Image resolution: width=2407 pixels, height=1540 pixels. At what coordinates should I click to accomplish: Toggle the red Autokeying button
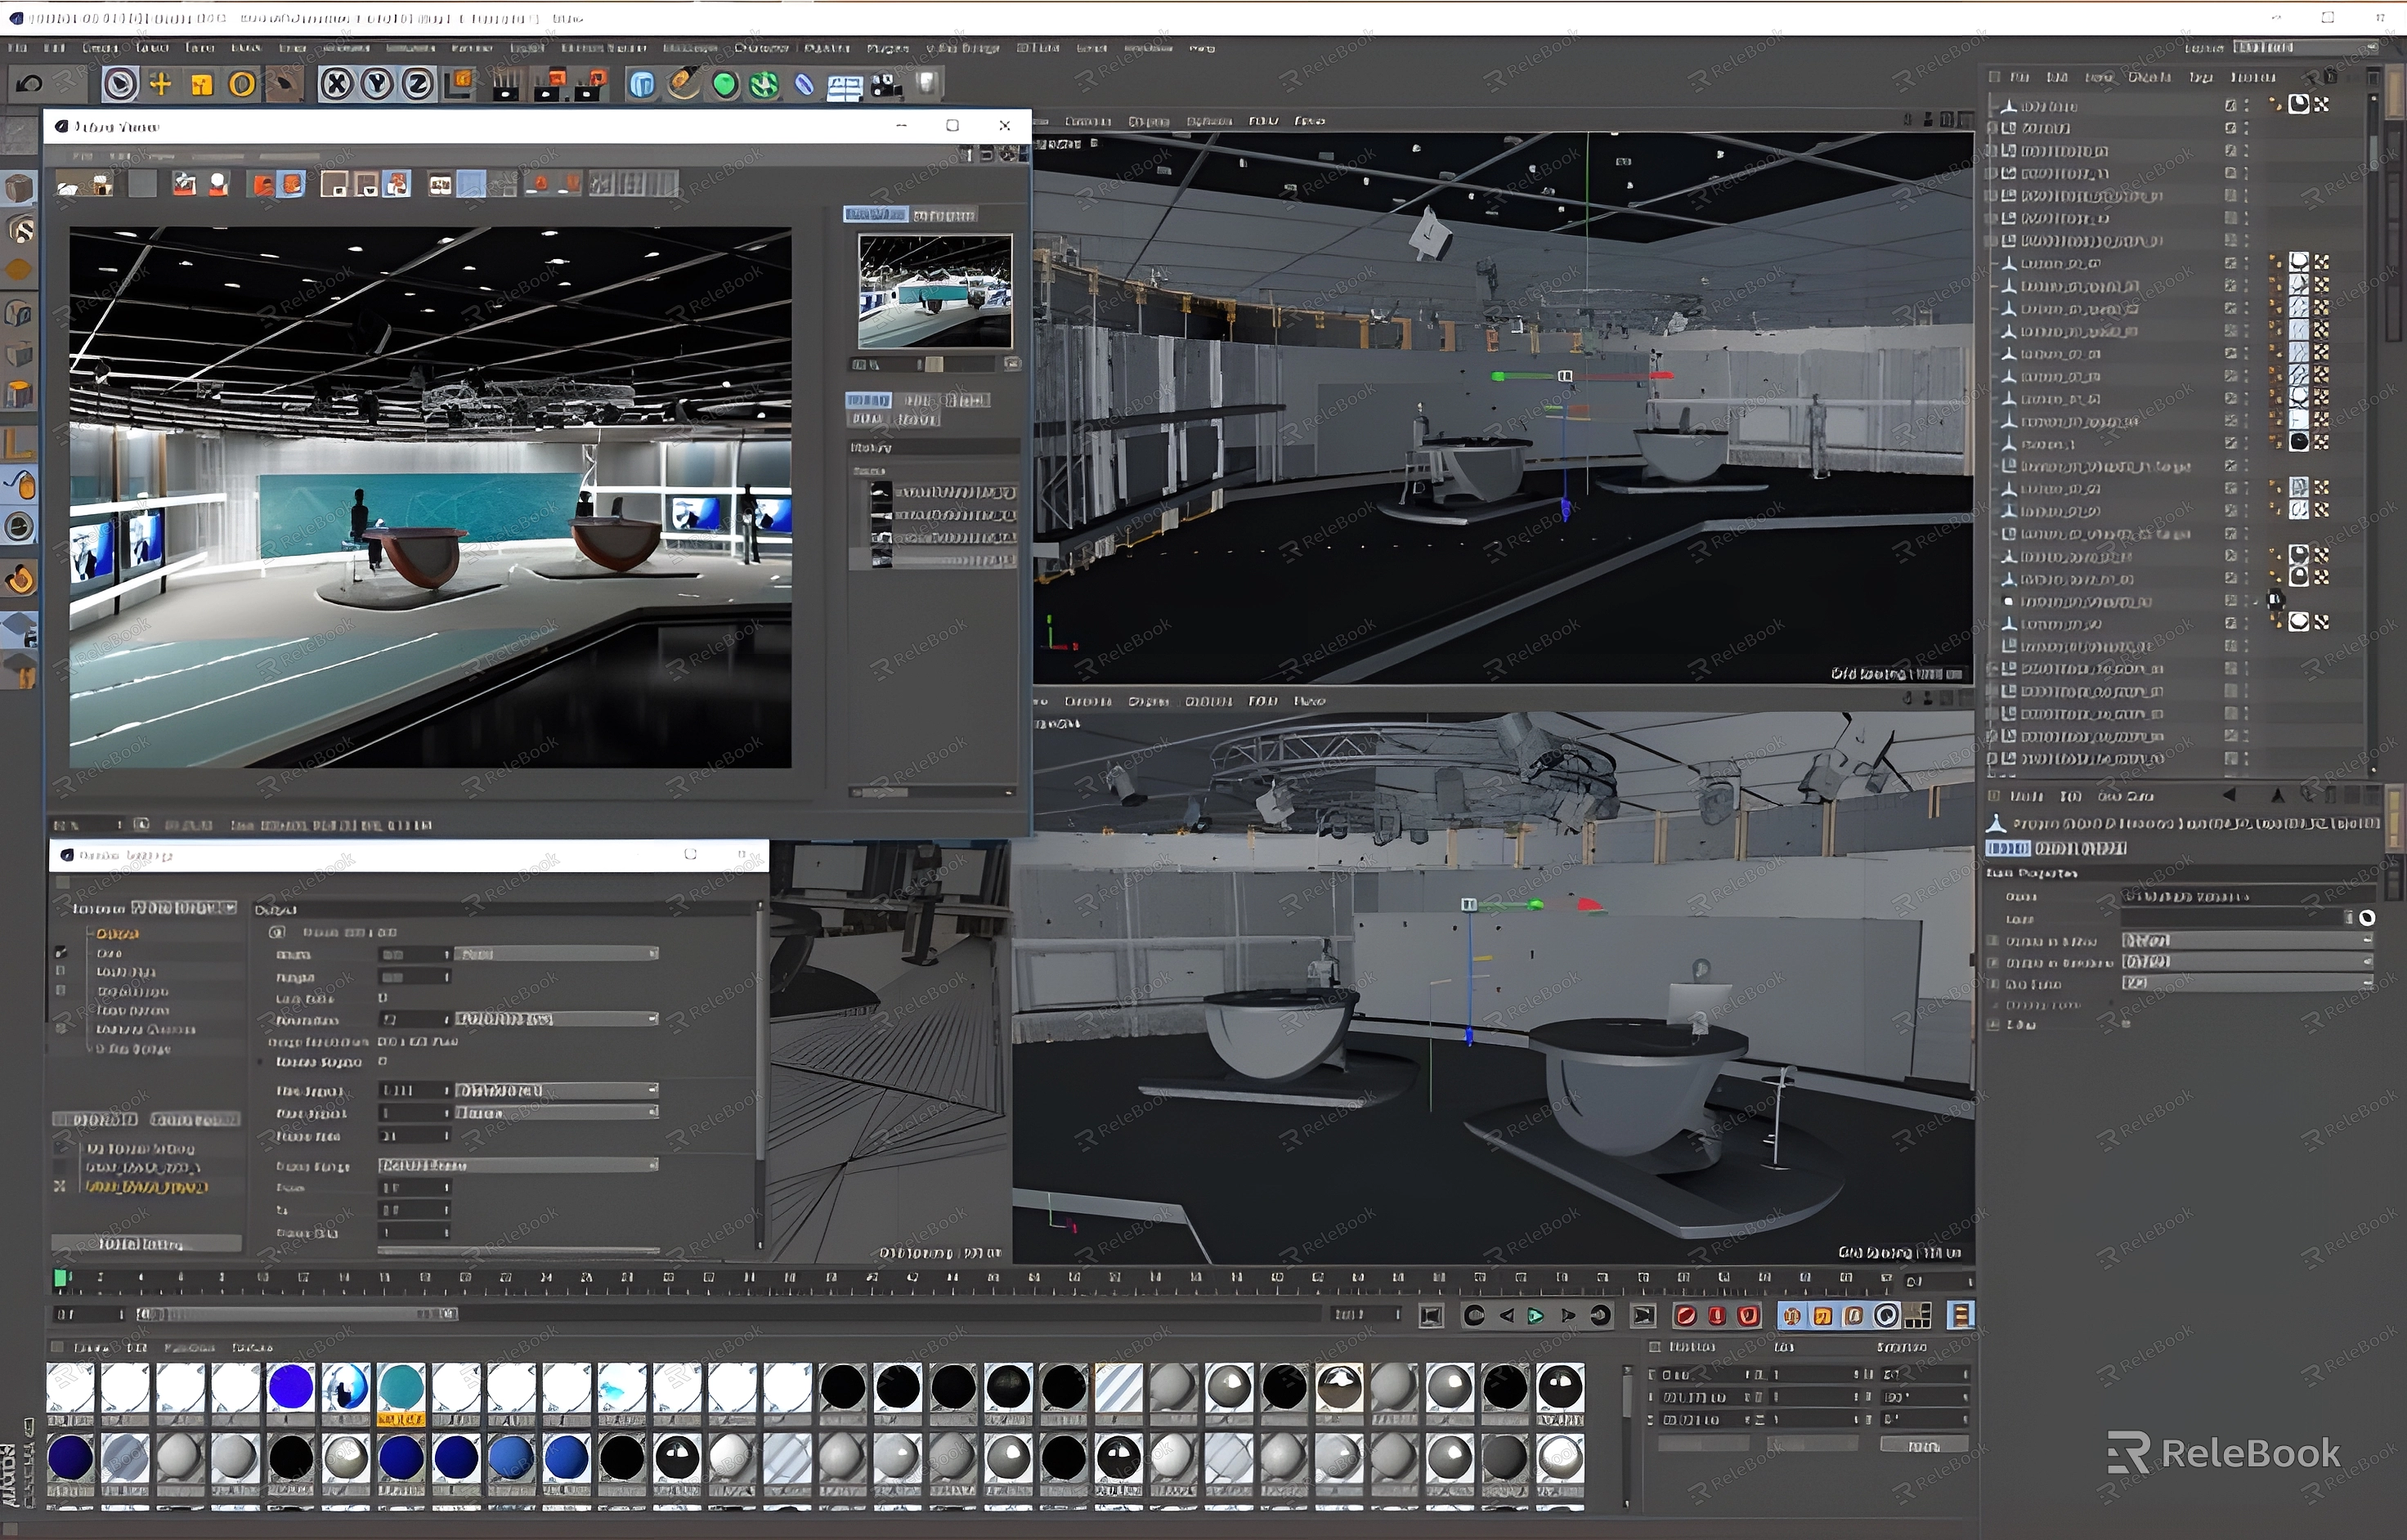(1717, 1316)
